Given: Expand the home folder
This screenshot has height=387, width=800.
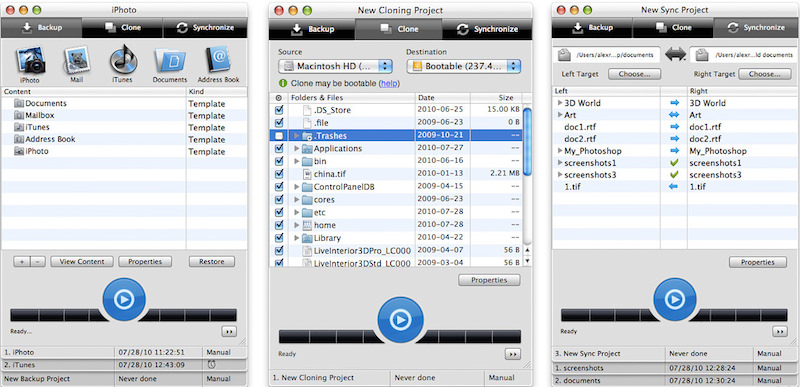Looking at the screenshot, I should [296, 225].
